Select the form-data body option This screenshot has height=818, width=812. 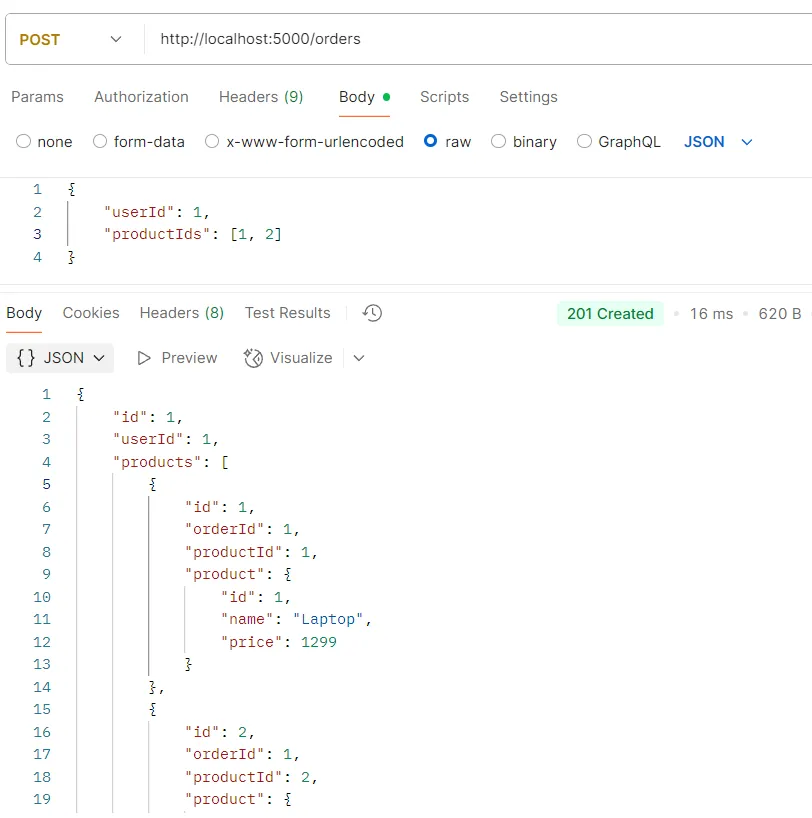pyautogui.click(x=139, y=141)
